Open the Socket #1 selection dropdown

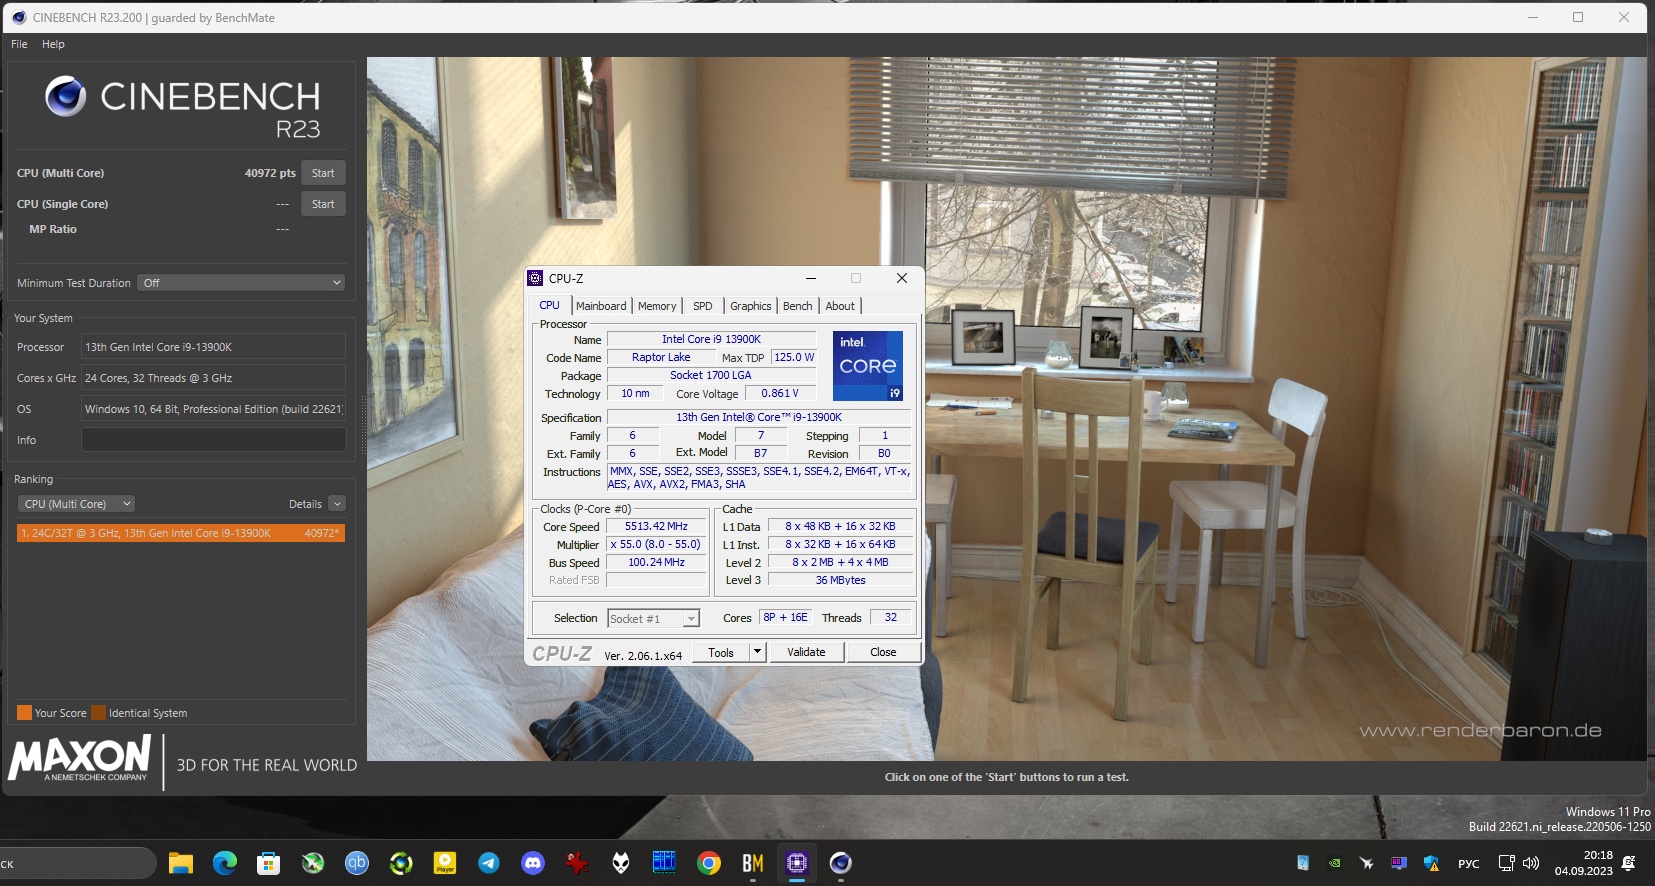(x=654, y=619)
